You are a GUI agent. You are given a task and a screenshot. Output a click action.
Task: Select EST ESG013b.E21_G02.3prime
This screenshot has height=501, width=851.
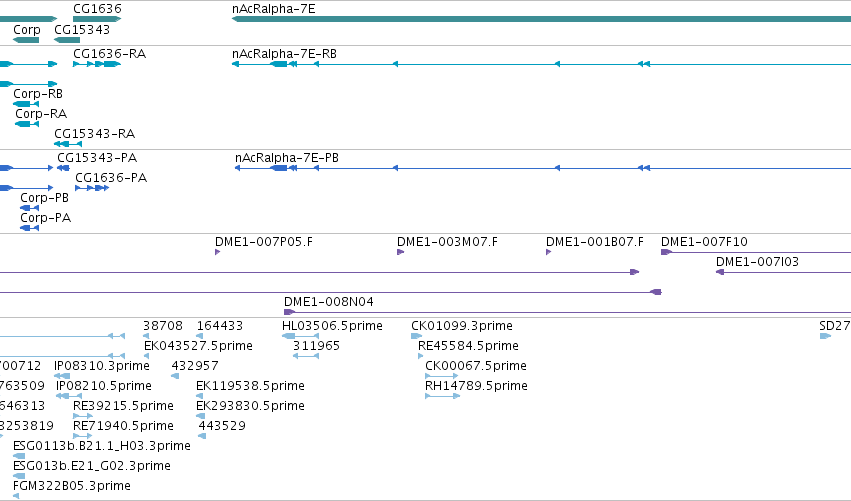[x=92, y=466]
